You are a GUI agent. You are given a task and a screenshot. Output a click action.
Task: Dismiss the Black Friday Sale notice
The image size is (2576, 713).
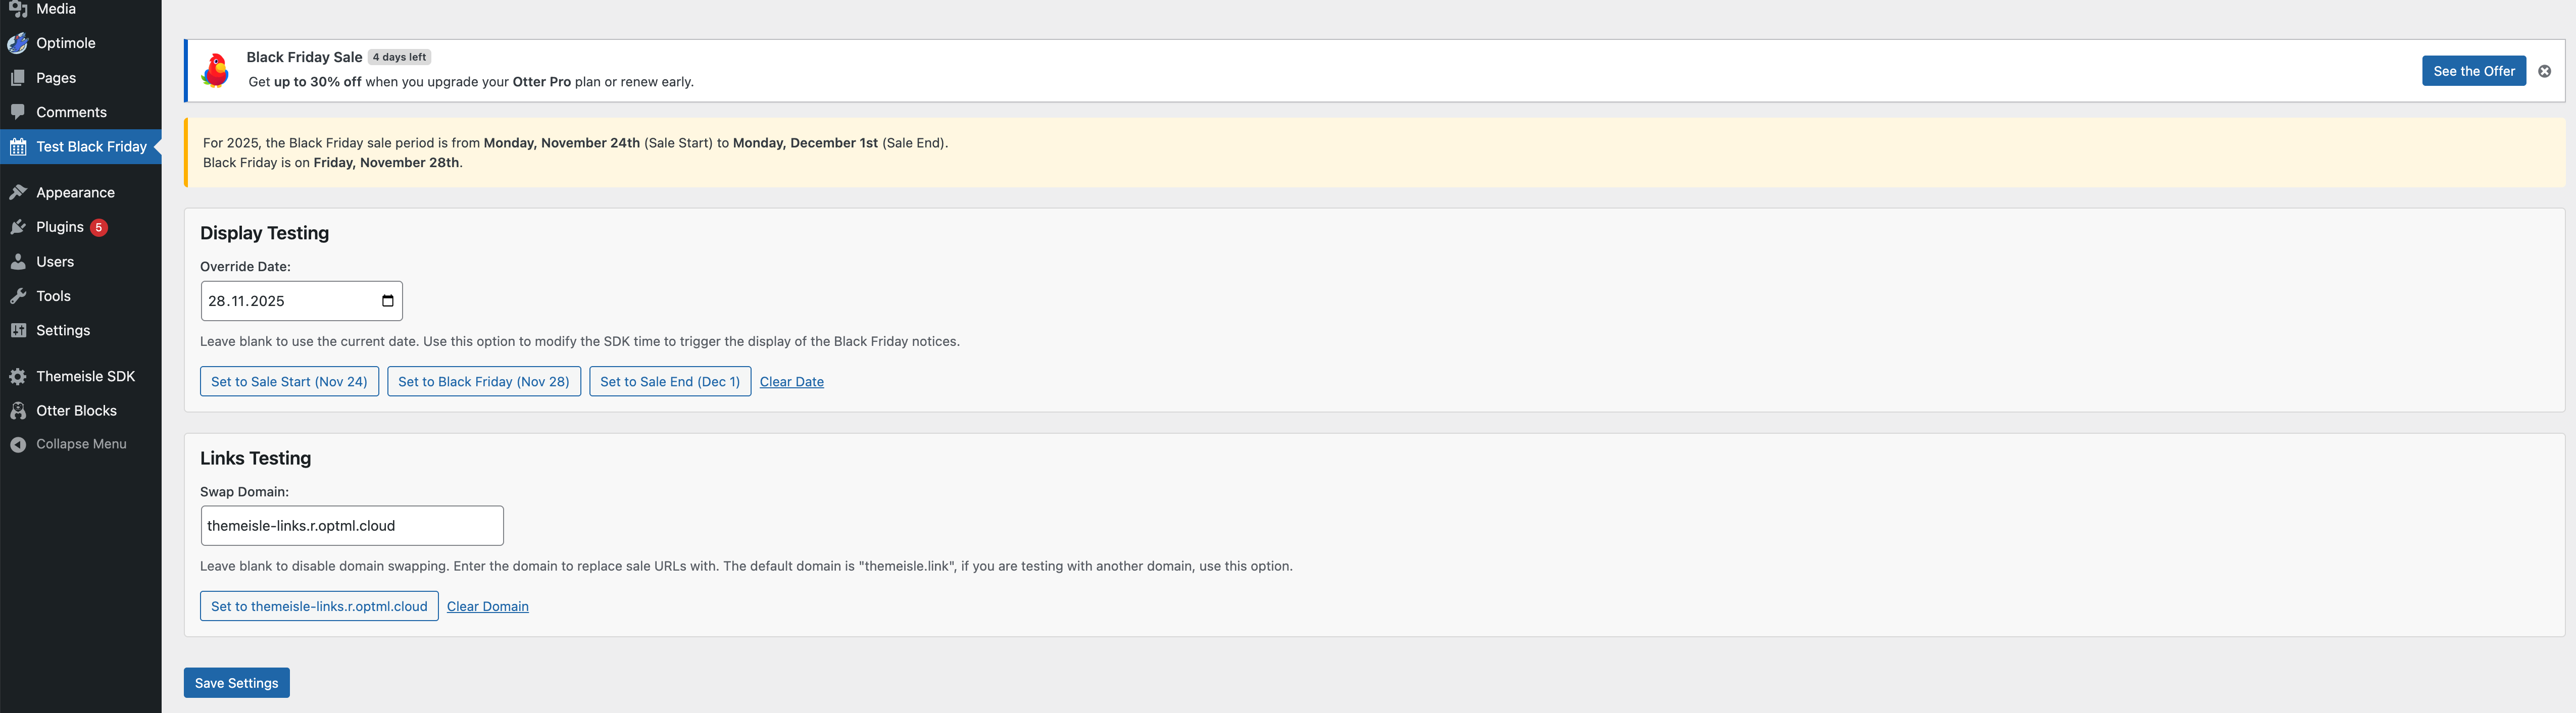pyautogui.click(x=2544, y=71)
